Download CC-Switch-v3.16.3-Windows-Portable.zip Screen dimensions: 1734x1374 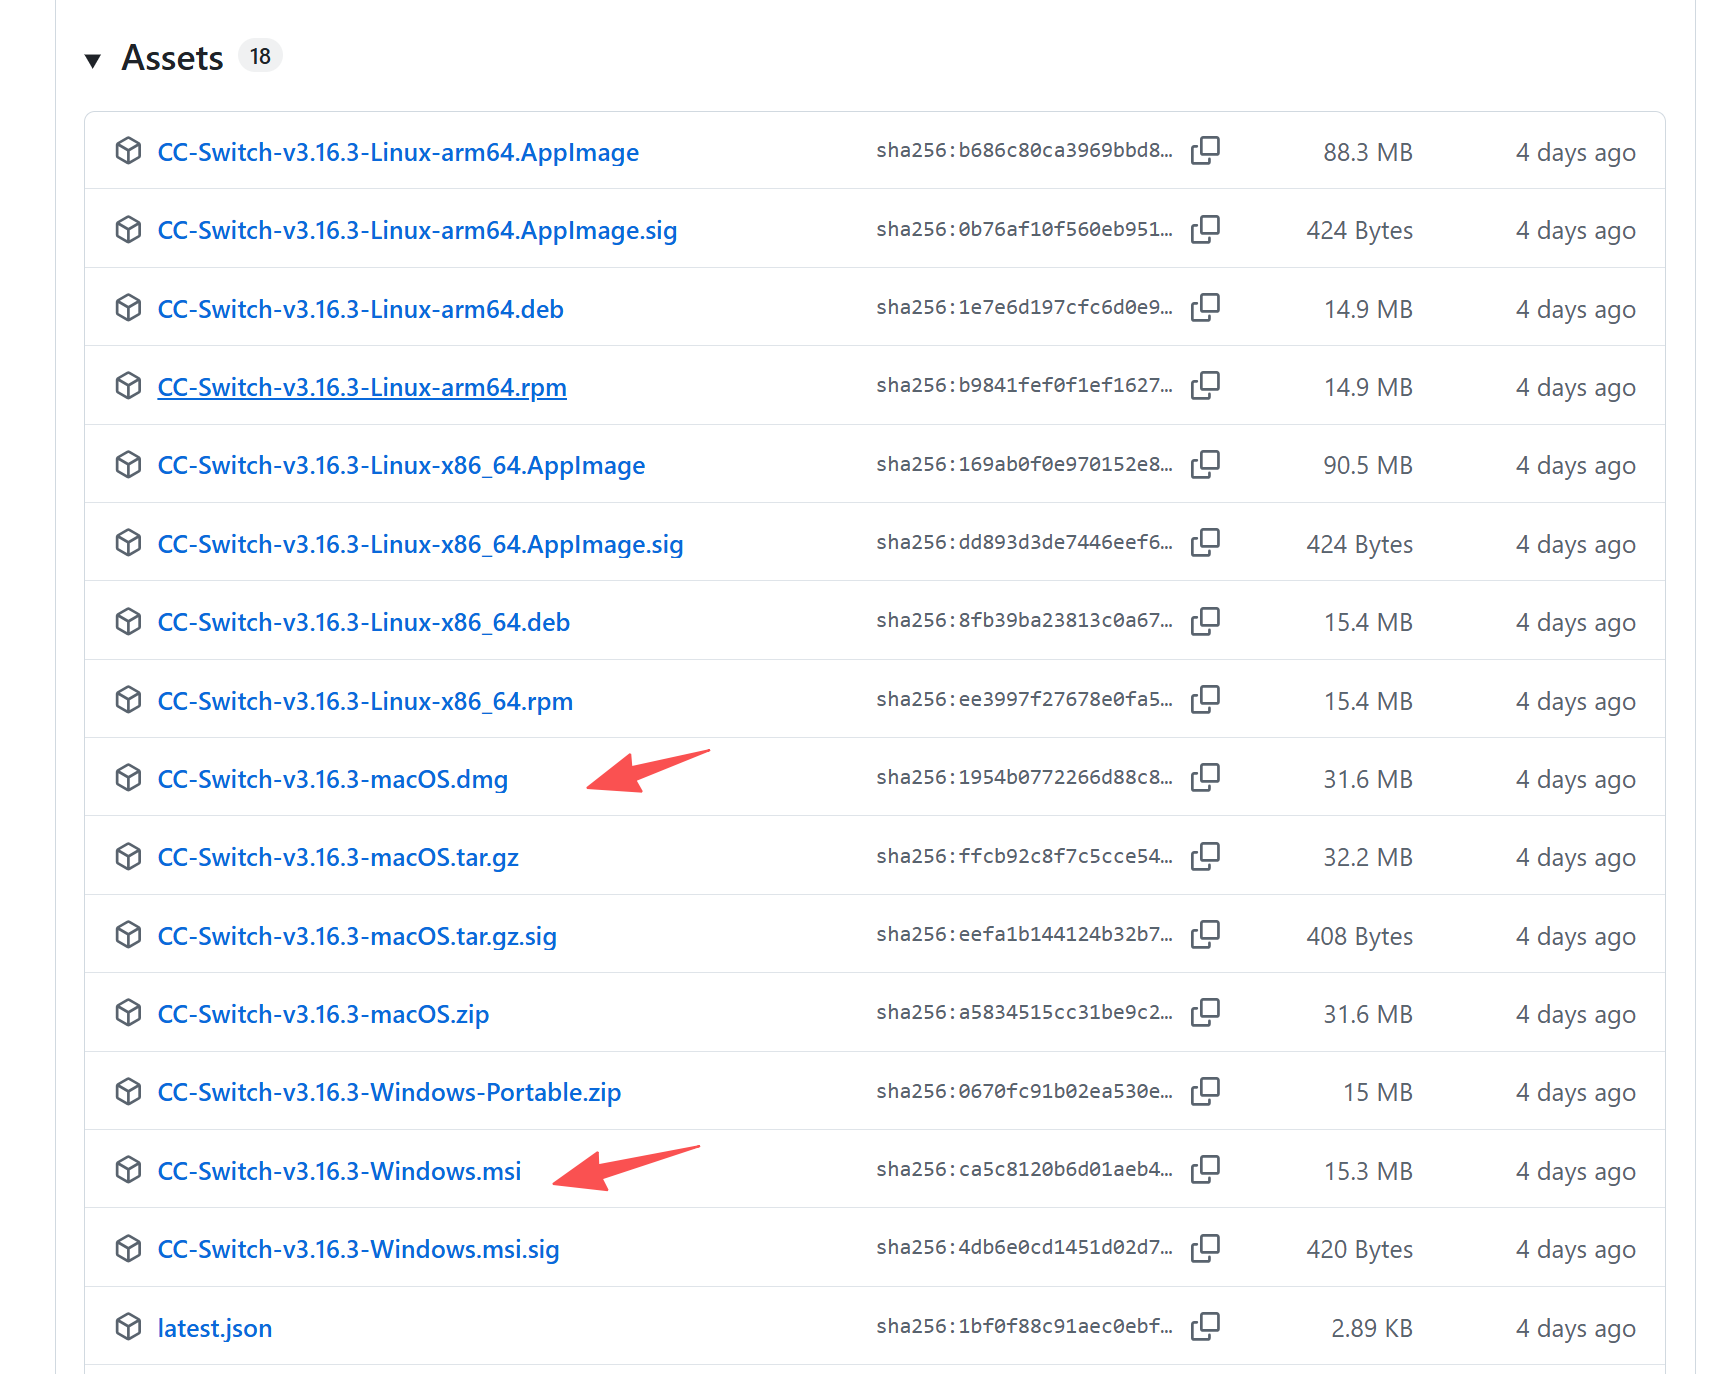pyautogui.click(x=389, y=1093)
